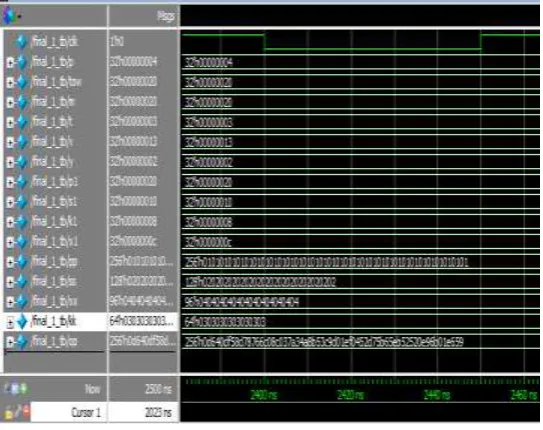Image resolution: width=543 pixels, height=430 pixels.
Task: Click the 64'h0303… value in Msgs column
Action: [141, 322]
